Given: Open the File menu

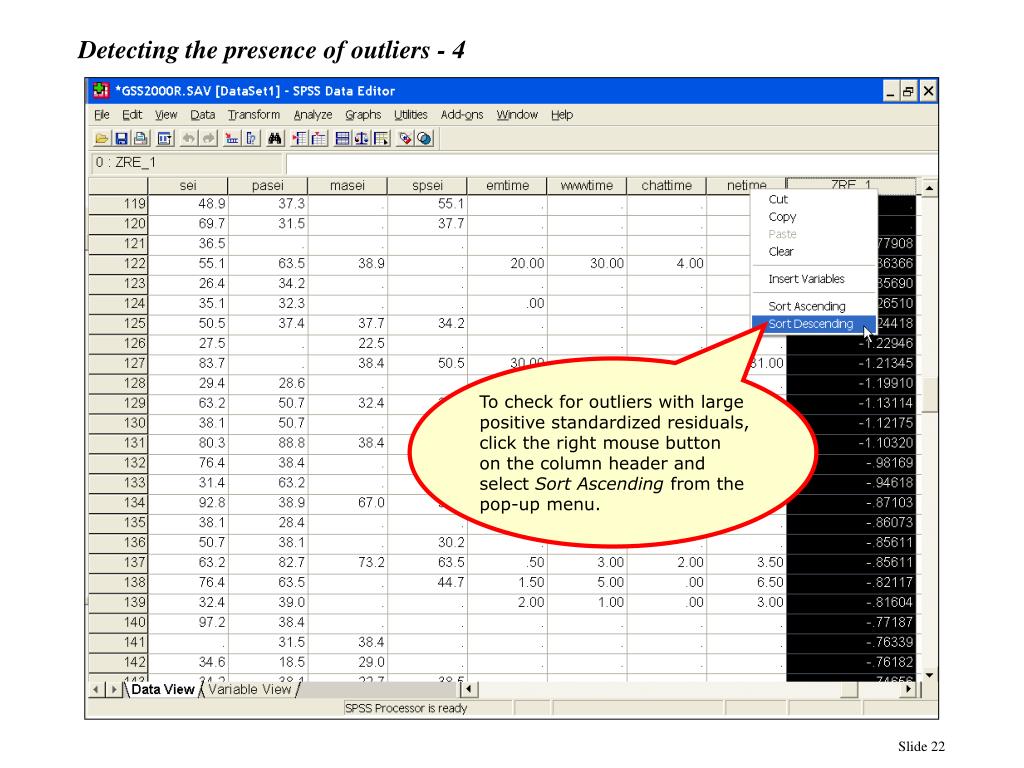Looking at the screenshot, I should [102, 115].
